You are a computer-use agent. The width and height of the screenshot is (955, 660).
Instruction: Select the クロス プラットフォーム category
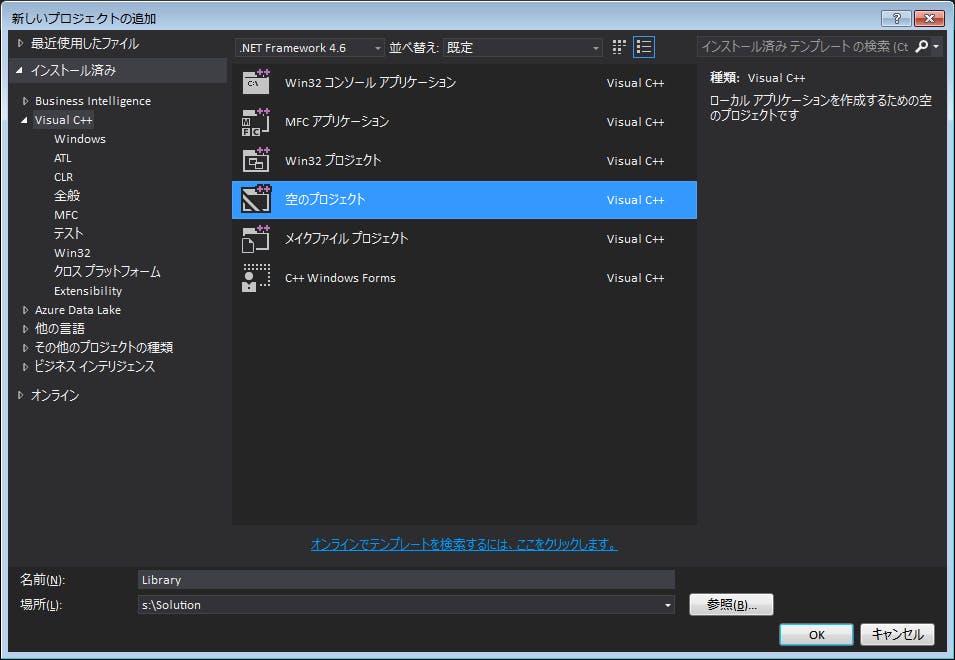(107, 272)
